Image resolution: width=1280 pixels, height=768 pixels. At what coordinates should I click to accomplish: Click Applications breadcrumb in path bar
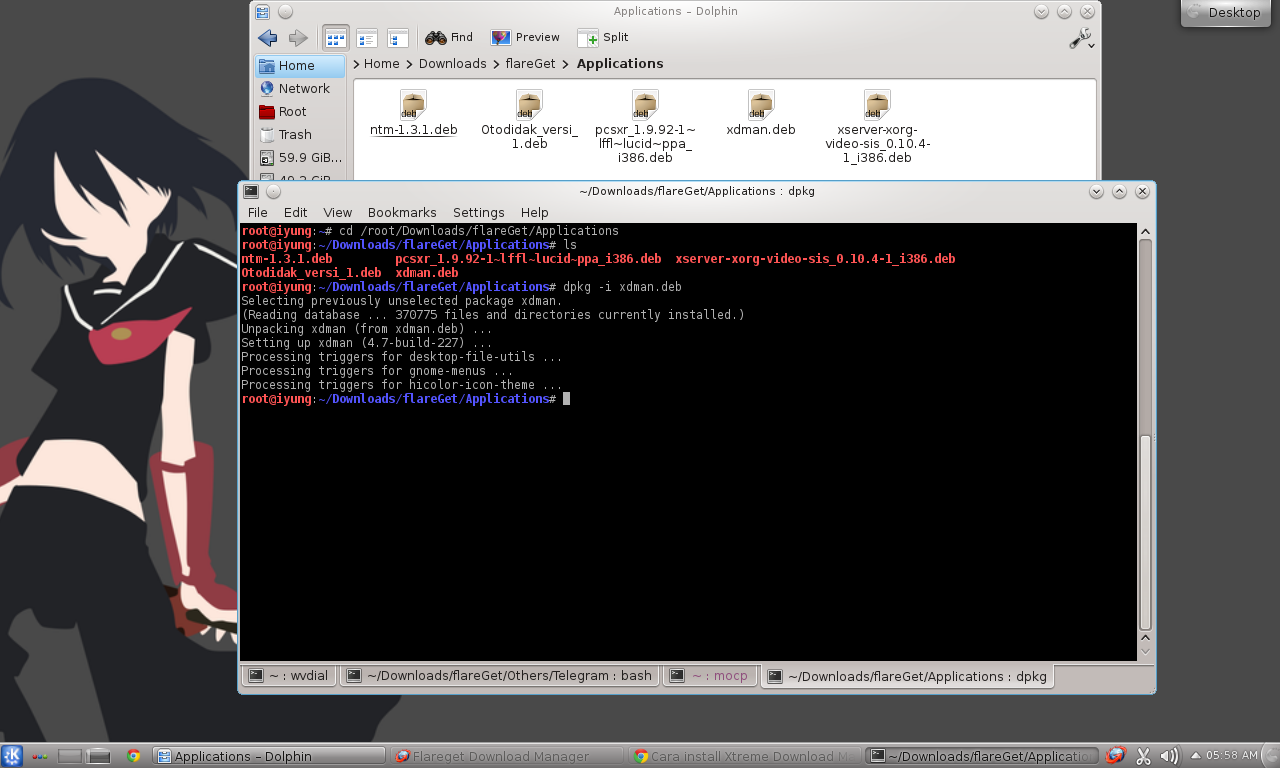[x=620, y=64]
